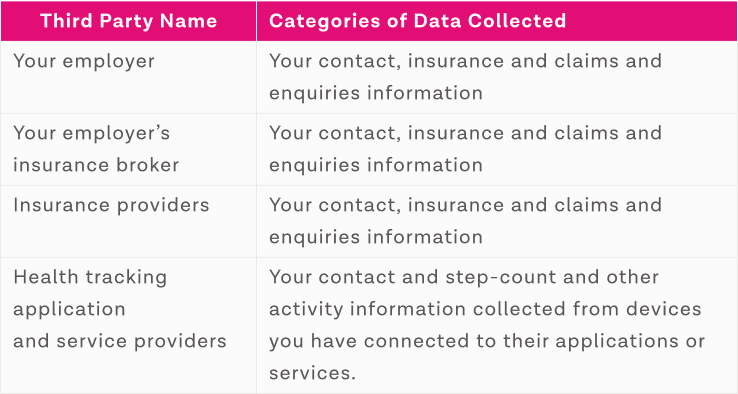Click the words 'insurance broker'
738x394 pixels.
(x=96, y=165)
